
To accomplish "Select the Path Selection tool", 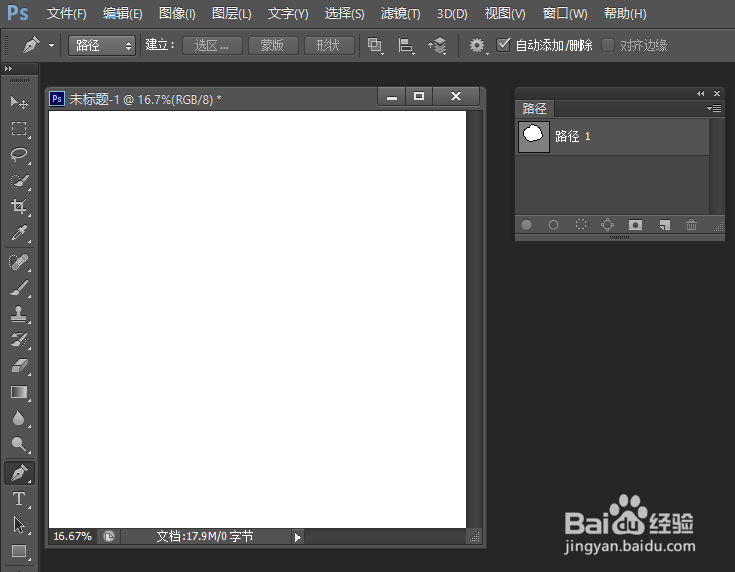I will 19,525.
